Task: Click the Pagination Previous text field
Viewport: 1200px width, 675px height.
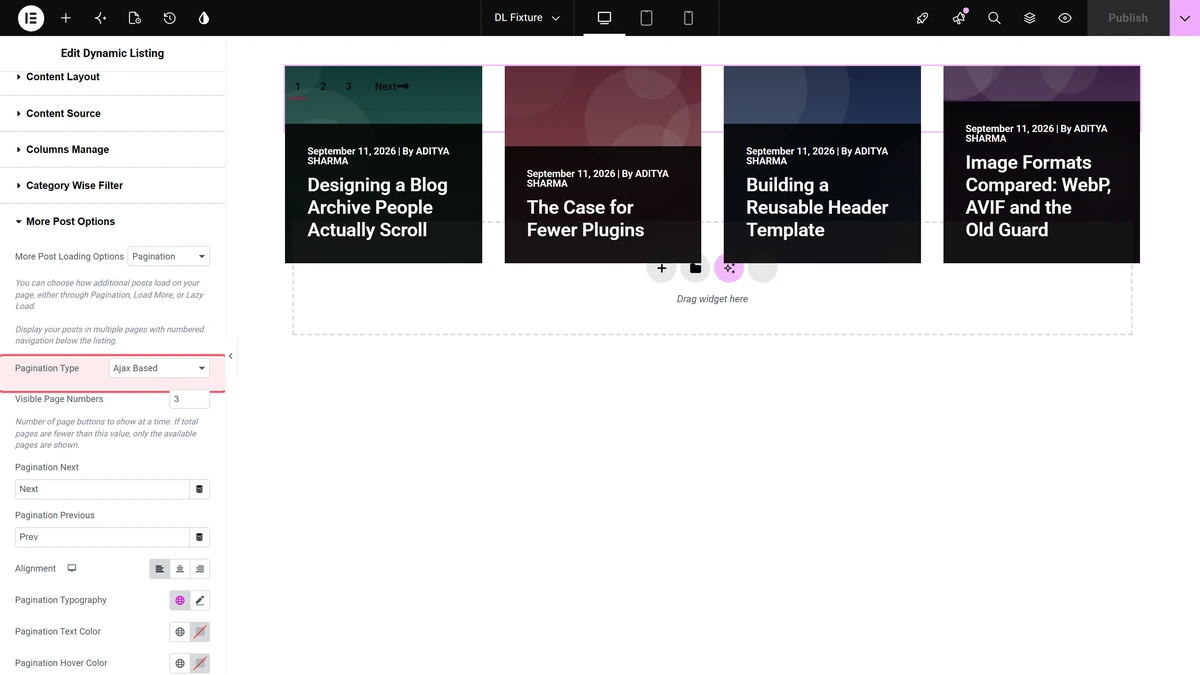Action: point(102,537)
